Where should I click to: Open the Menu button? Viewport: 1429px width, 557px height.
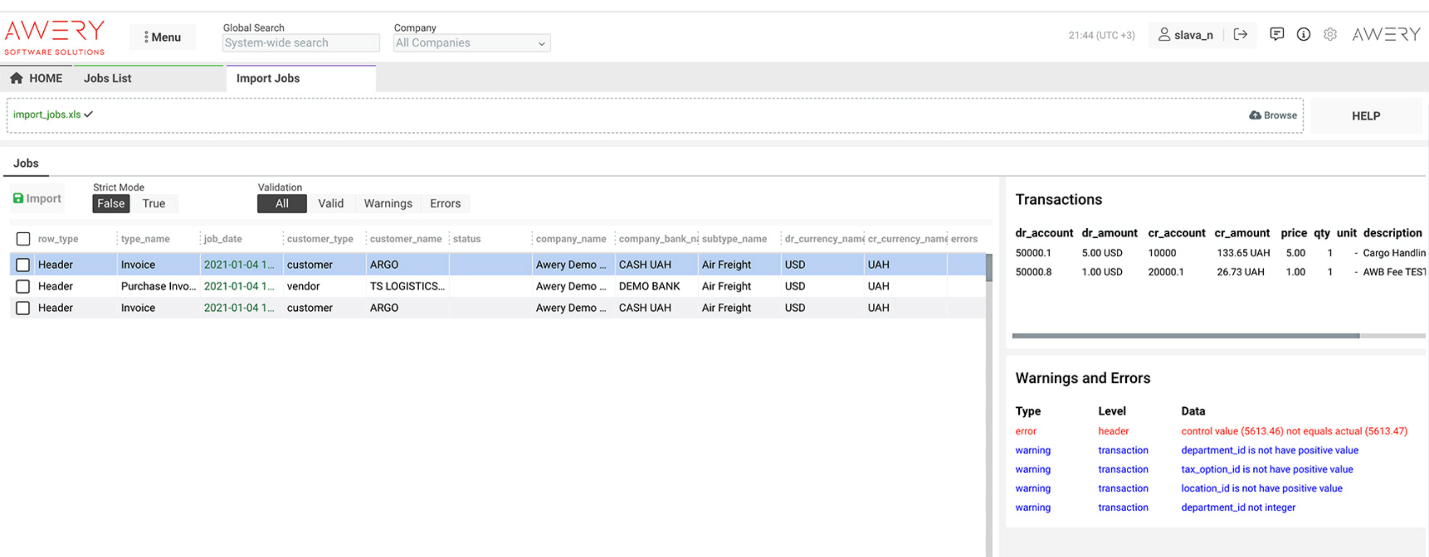click(163, 37)
